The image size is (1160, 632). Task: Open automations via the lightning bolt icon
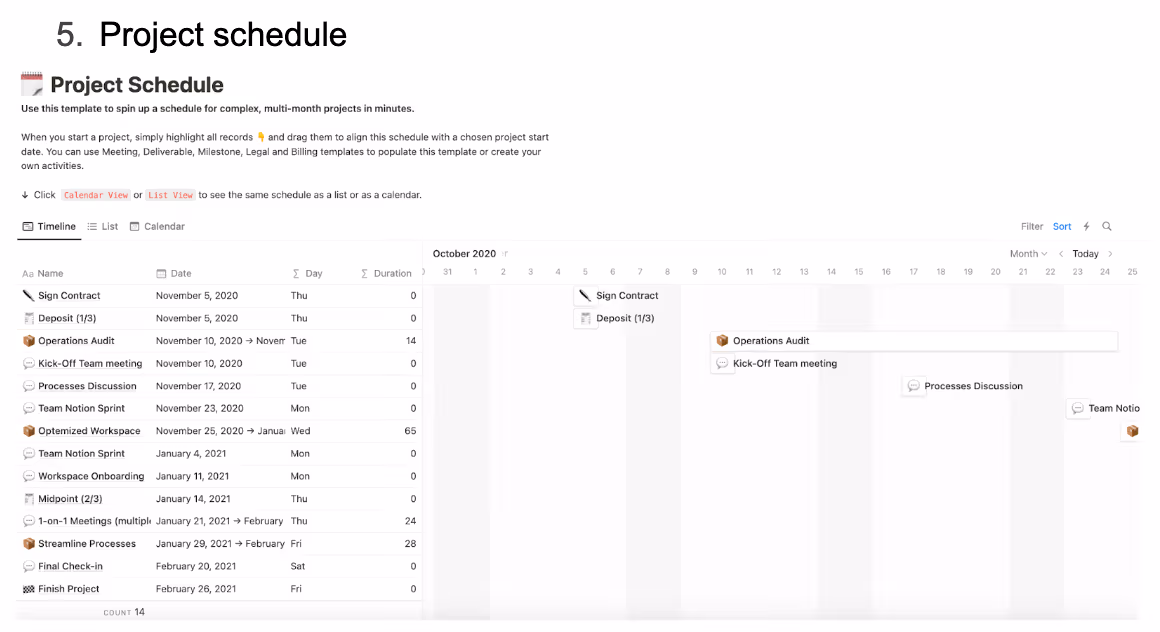pyautogui.click(x=1086, y=226)
